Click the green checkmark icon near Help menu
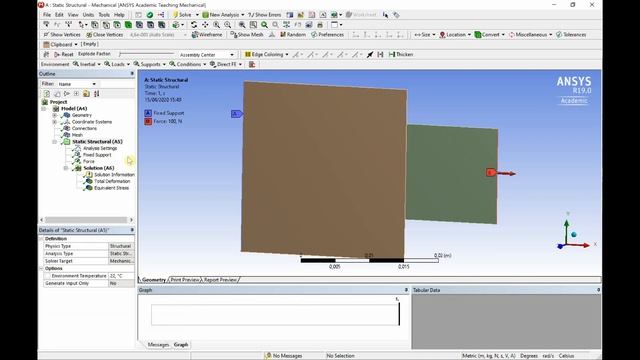The image size is (640, 360). (150, 15)
